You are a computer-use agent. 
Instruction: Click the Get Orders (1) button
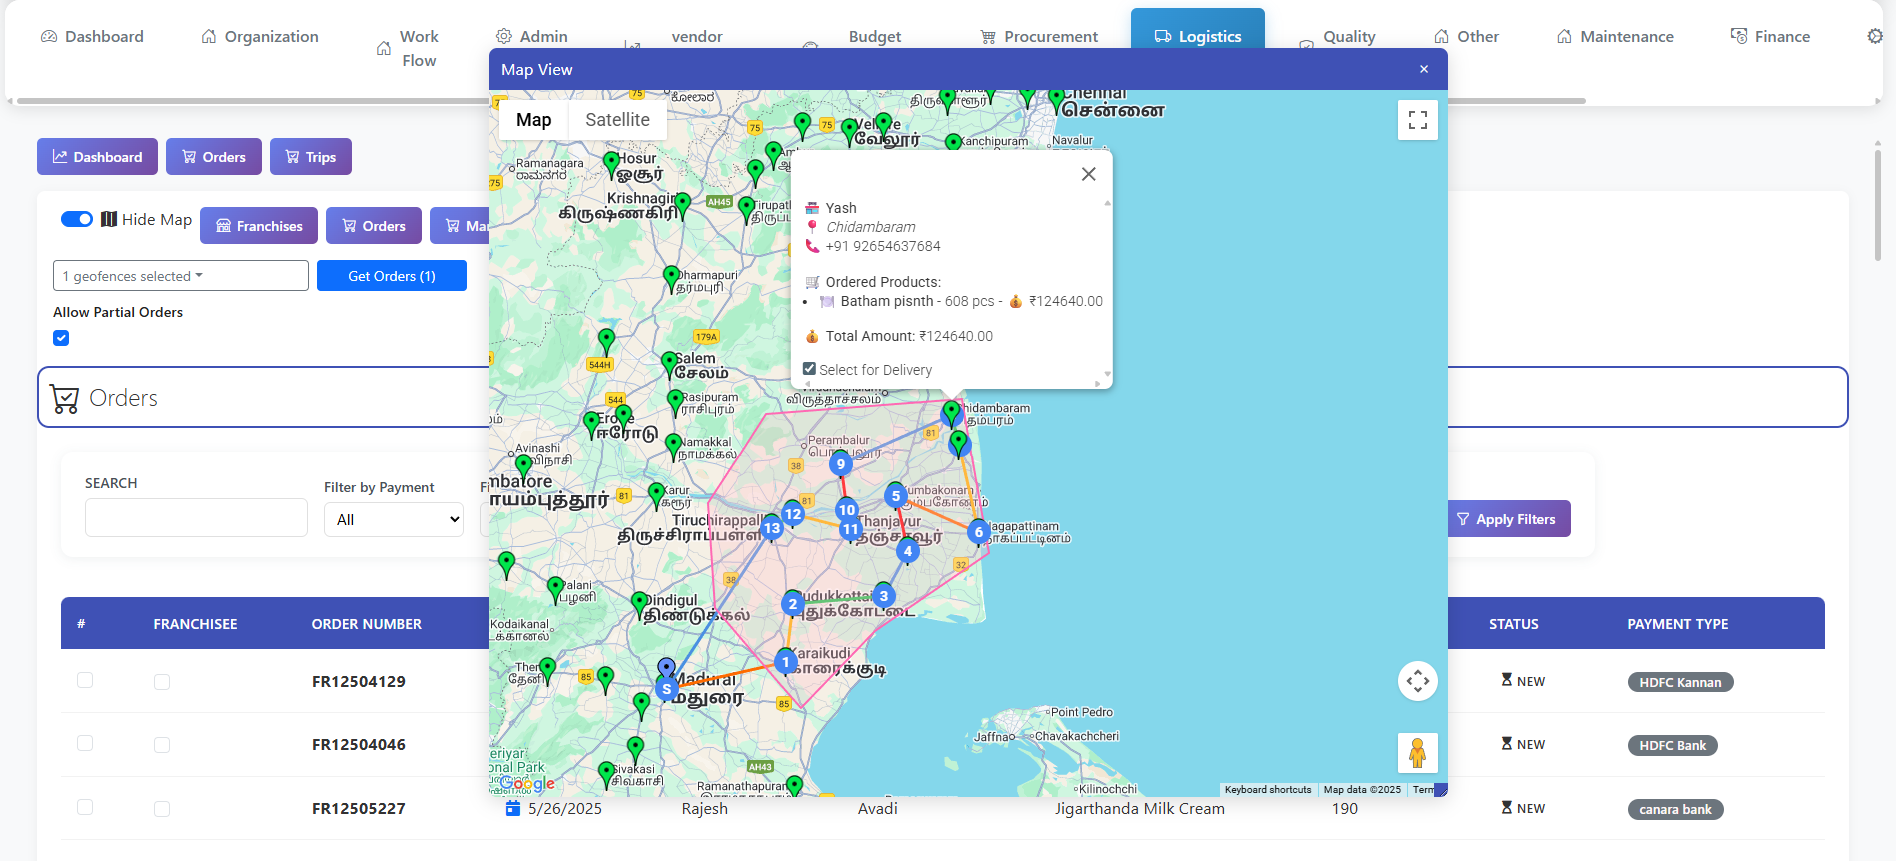(391, 276)
